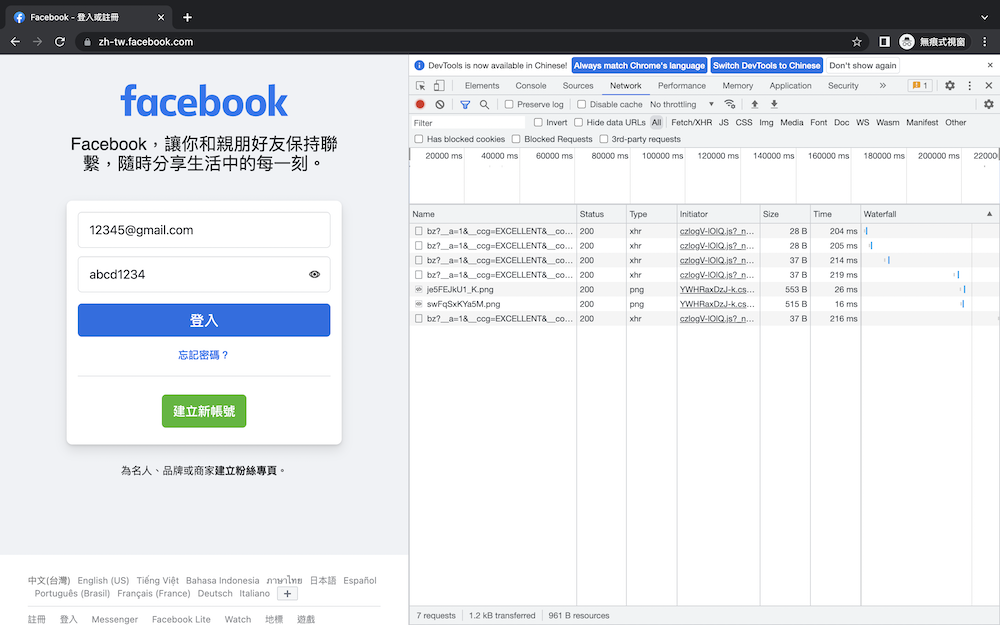The height and width of the screenshot is (625, 1000).
Task: Open the No throttling dropdown
Action: (682, 104)
